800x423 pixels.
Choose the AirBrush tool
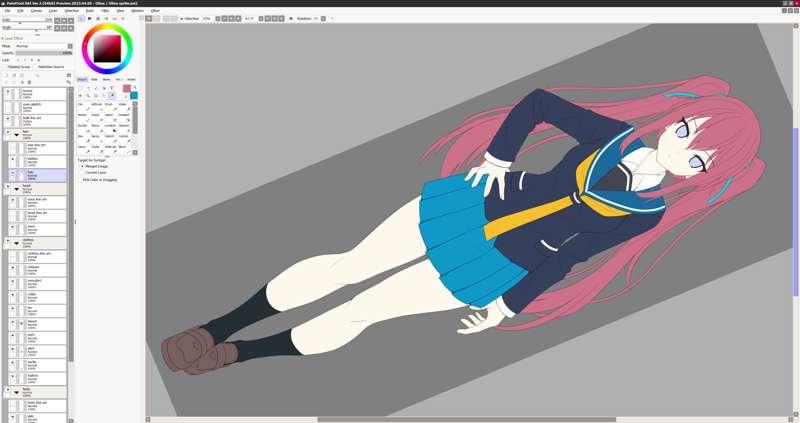(x=96, y=107)
